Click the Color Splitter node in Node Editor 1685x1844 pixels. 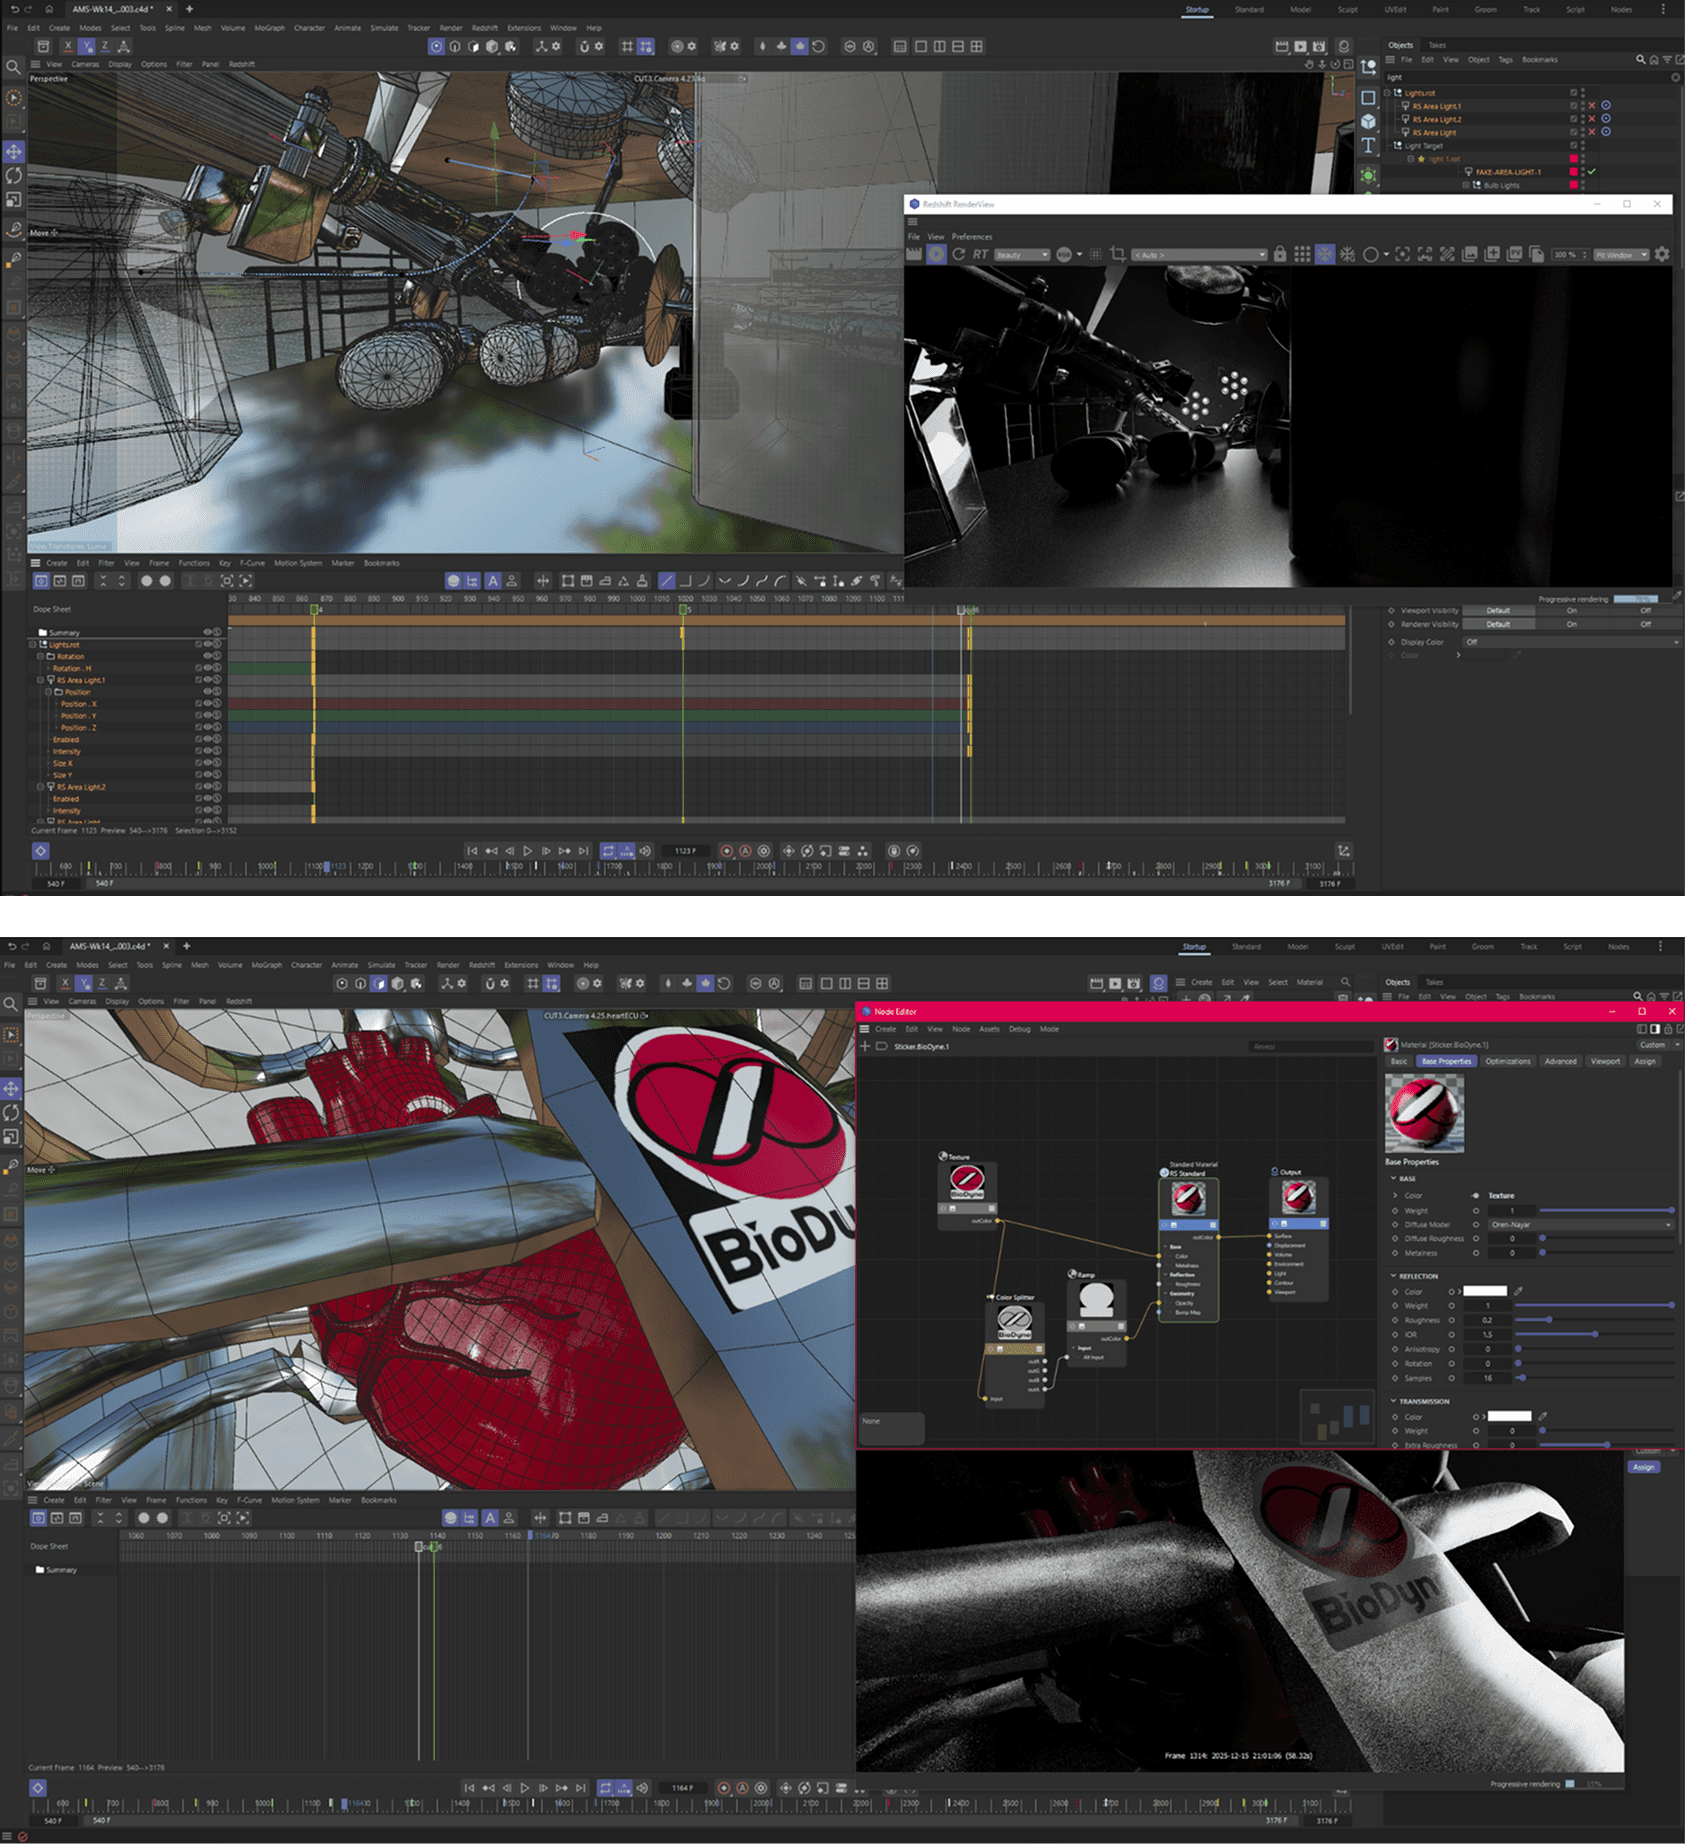coord(1014,1323)
